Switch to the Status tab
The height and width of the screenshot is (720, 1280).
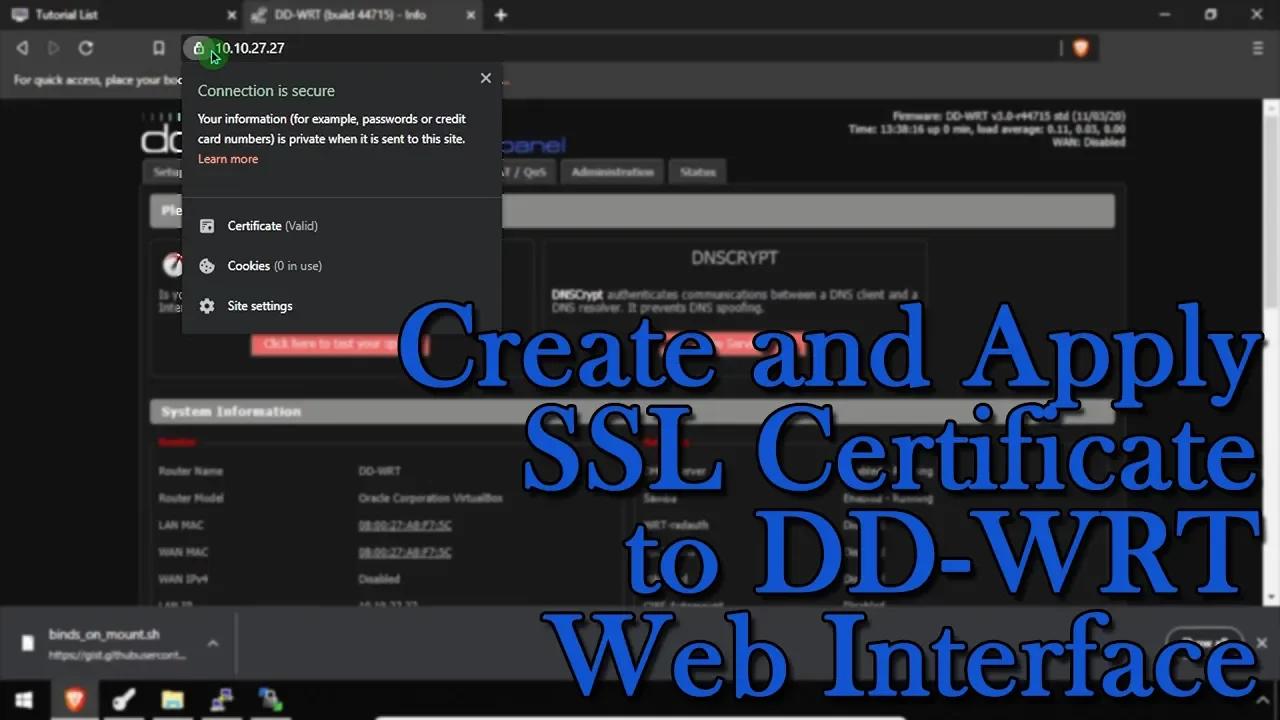pos(696,171)
